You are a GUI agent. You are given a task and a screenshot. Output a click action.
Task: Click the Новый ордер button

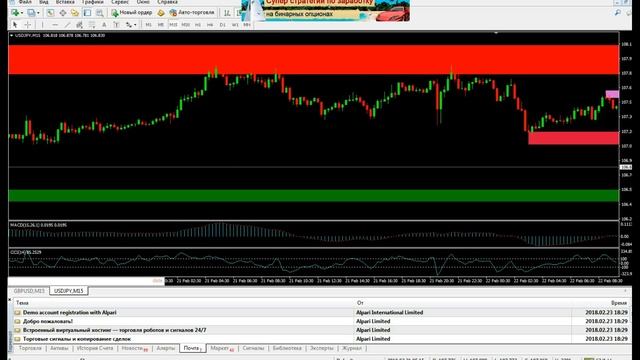132,13
